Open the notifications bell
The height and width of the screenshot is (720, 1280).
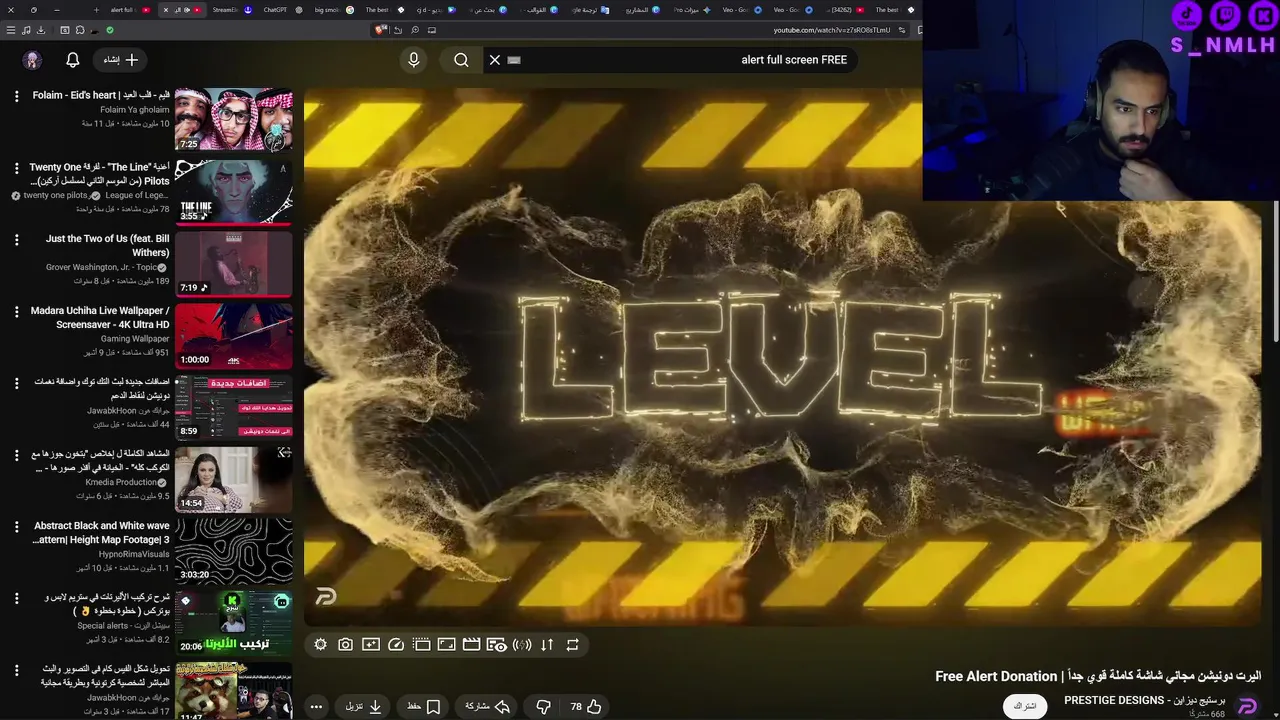[x=72, y=60]
